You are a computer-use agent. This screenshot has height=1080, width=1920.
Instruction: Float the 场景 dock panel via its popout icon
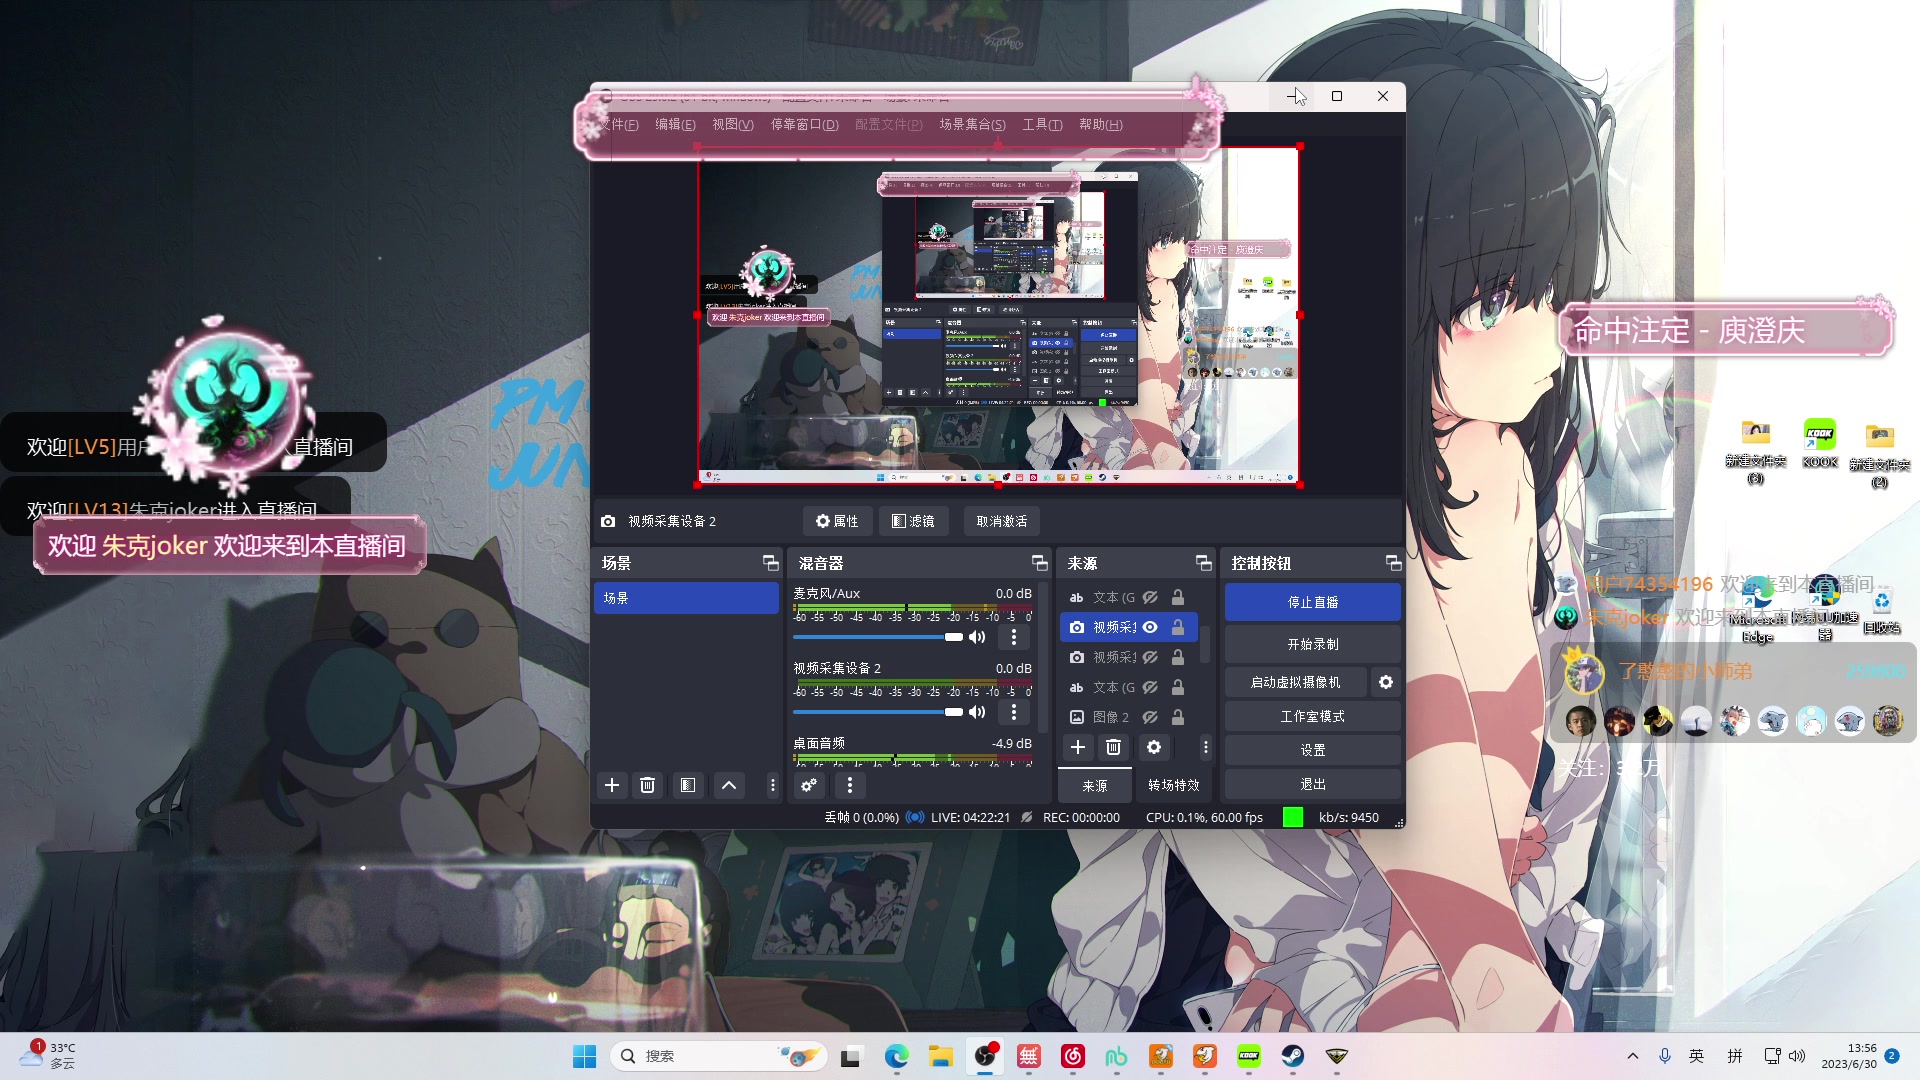(770, 563)
